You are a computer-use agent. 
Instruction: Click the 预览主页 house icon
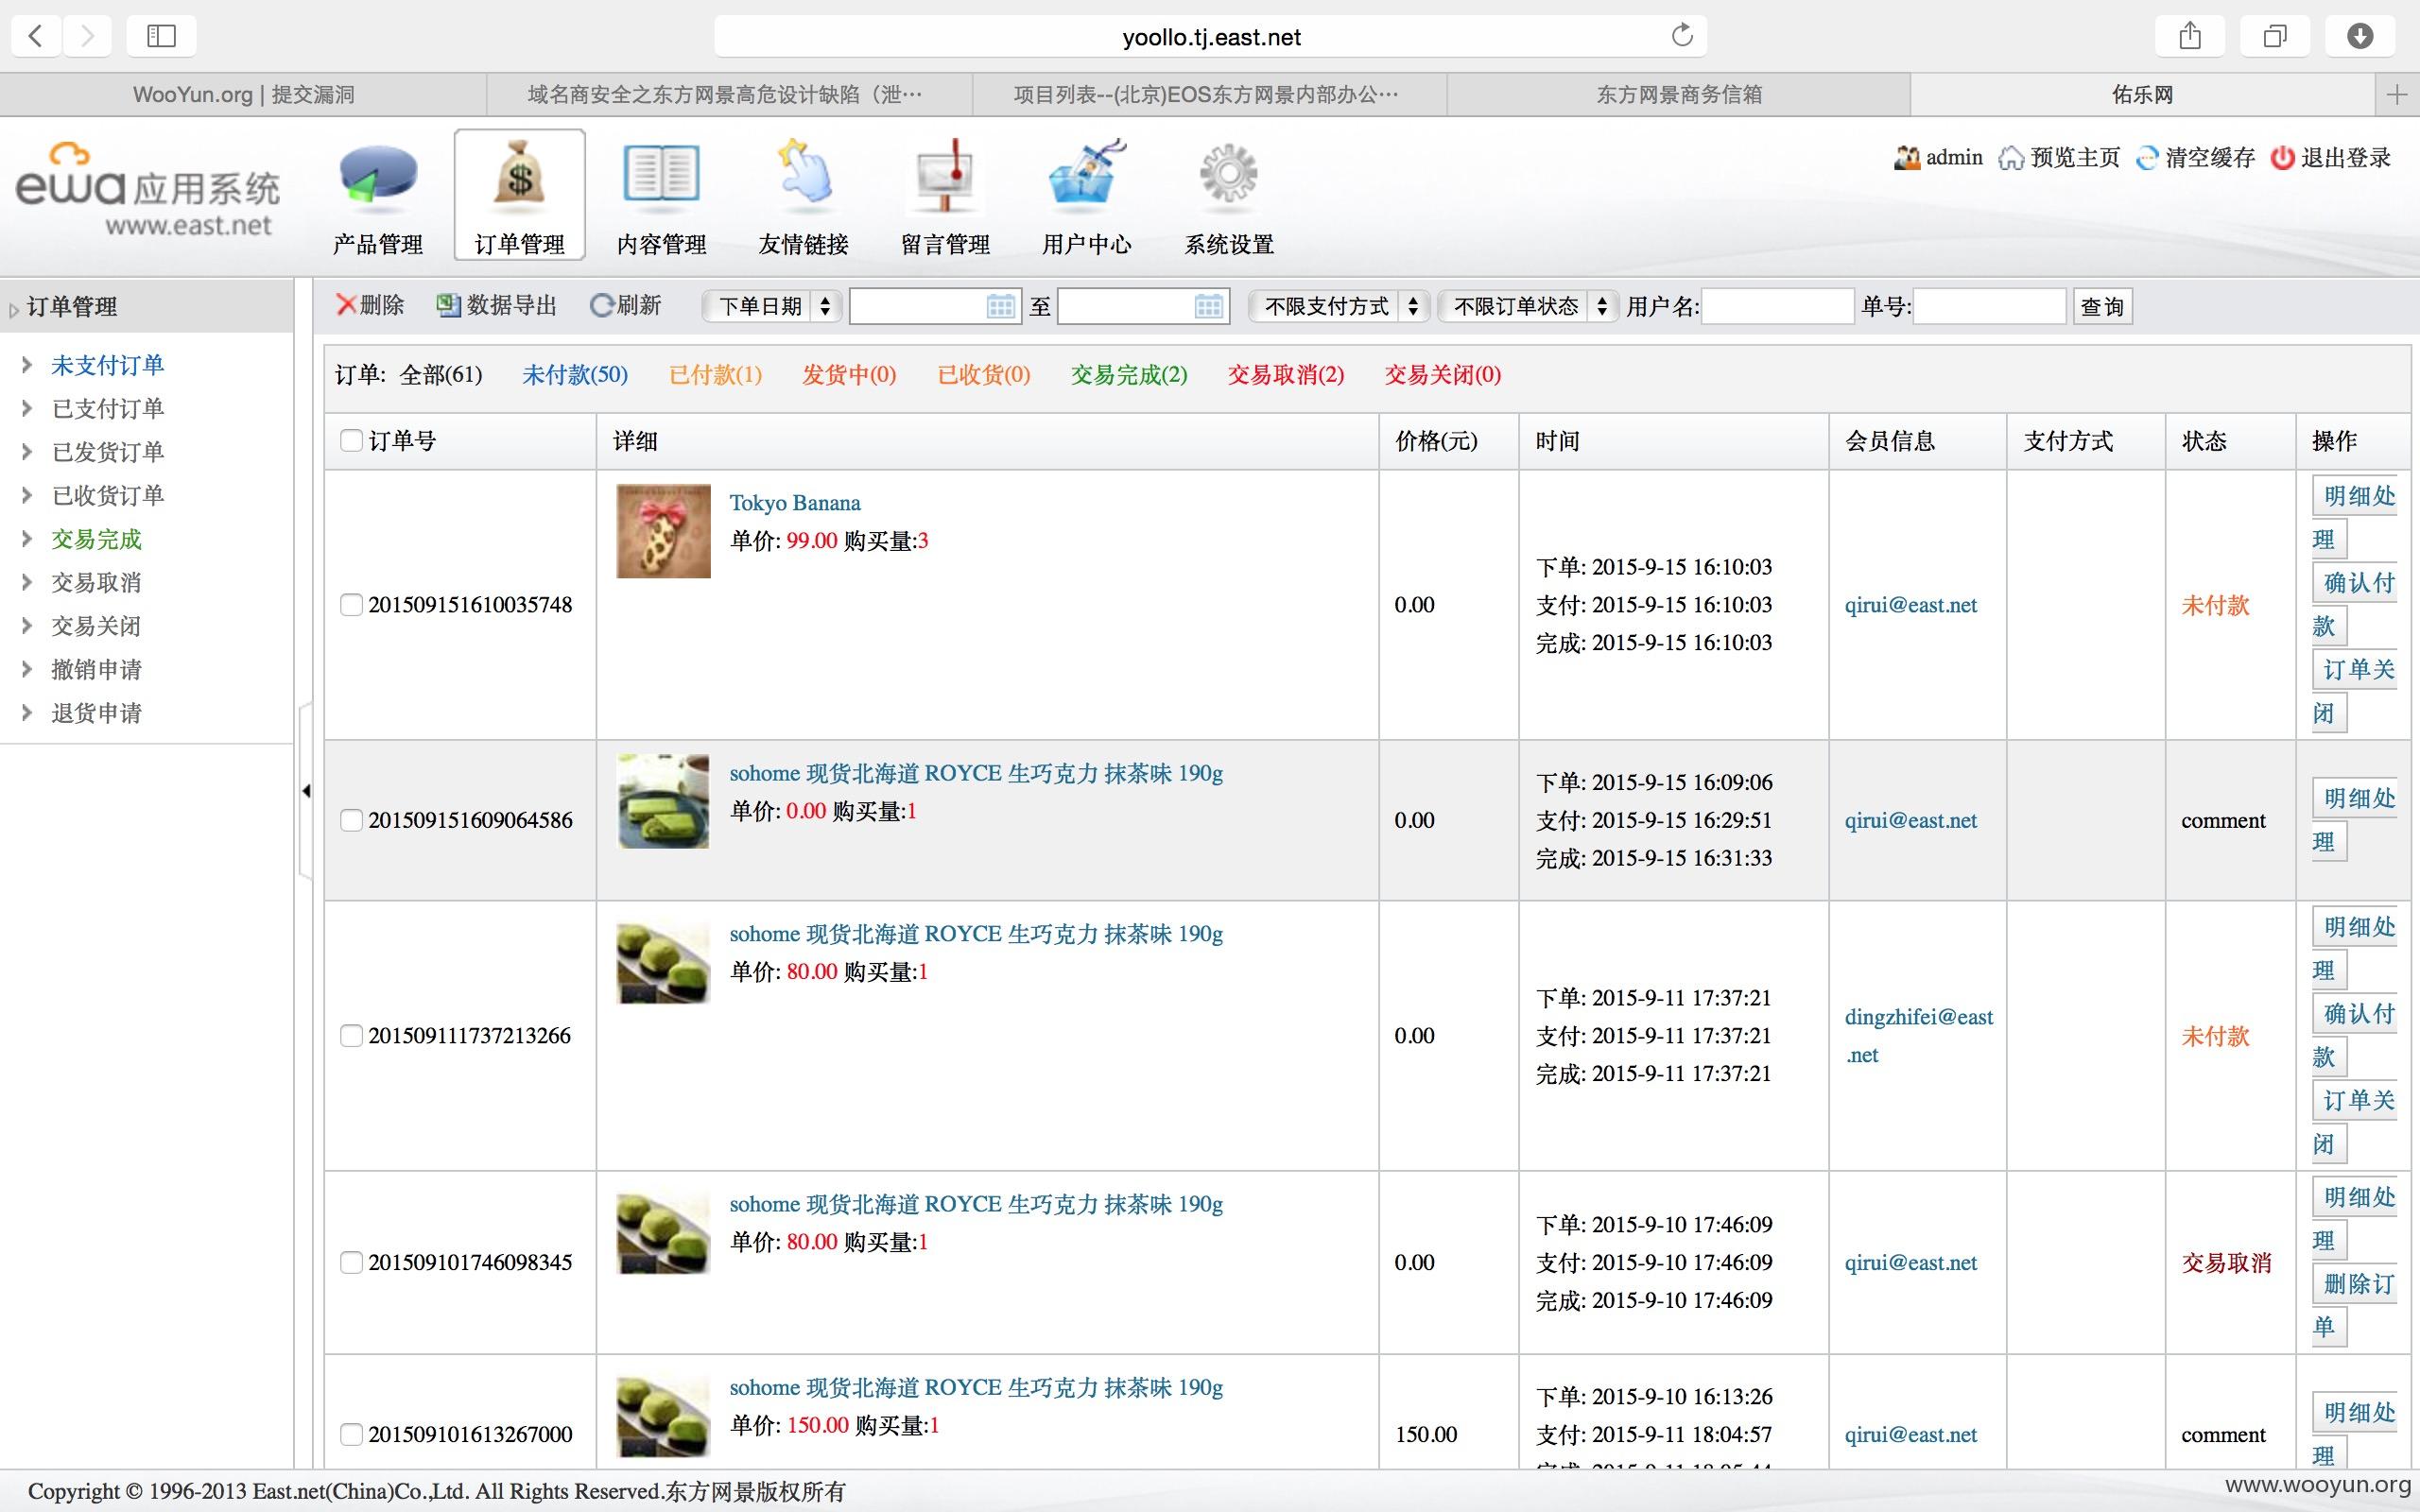click(x=2011, y=158)
